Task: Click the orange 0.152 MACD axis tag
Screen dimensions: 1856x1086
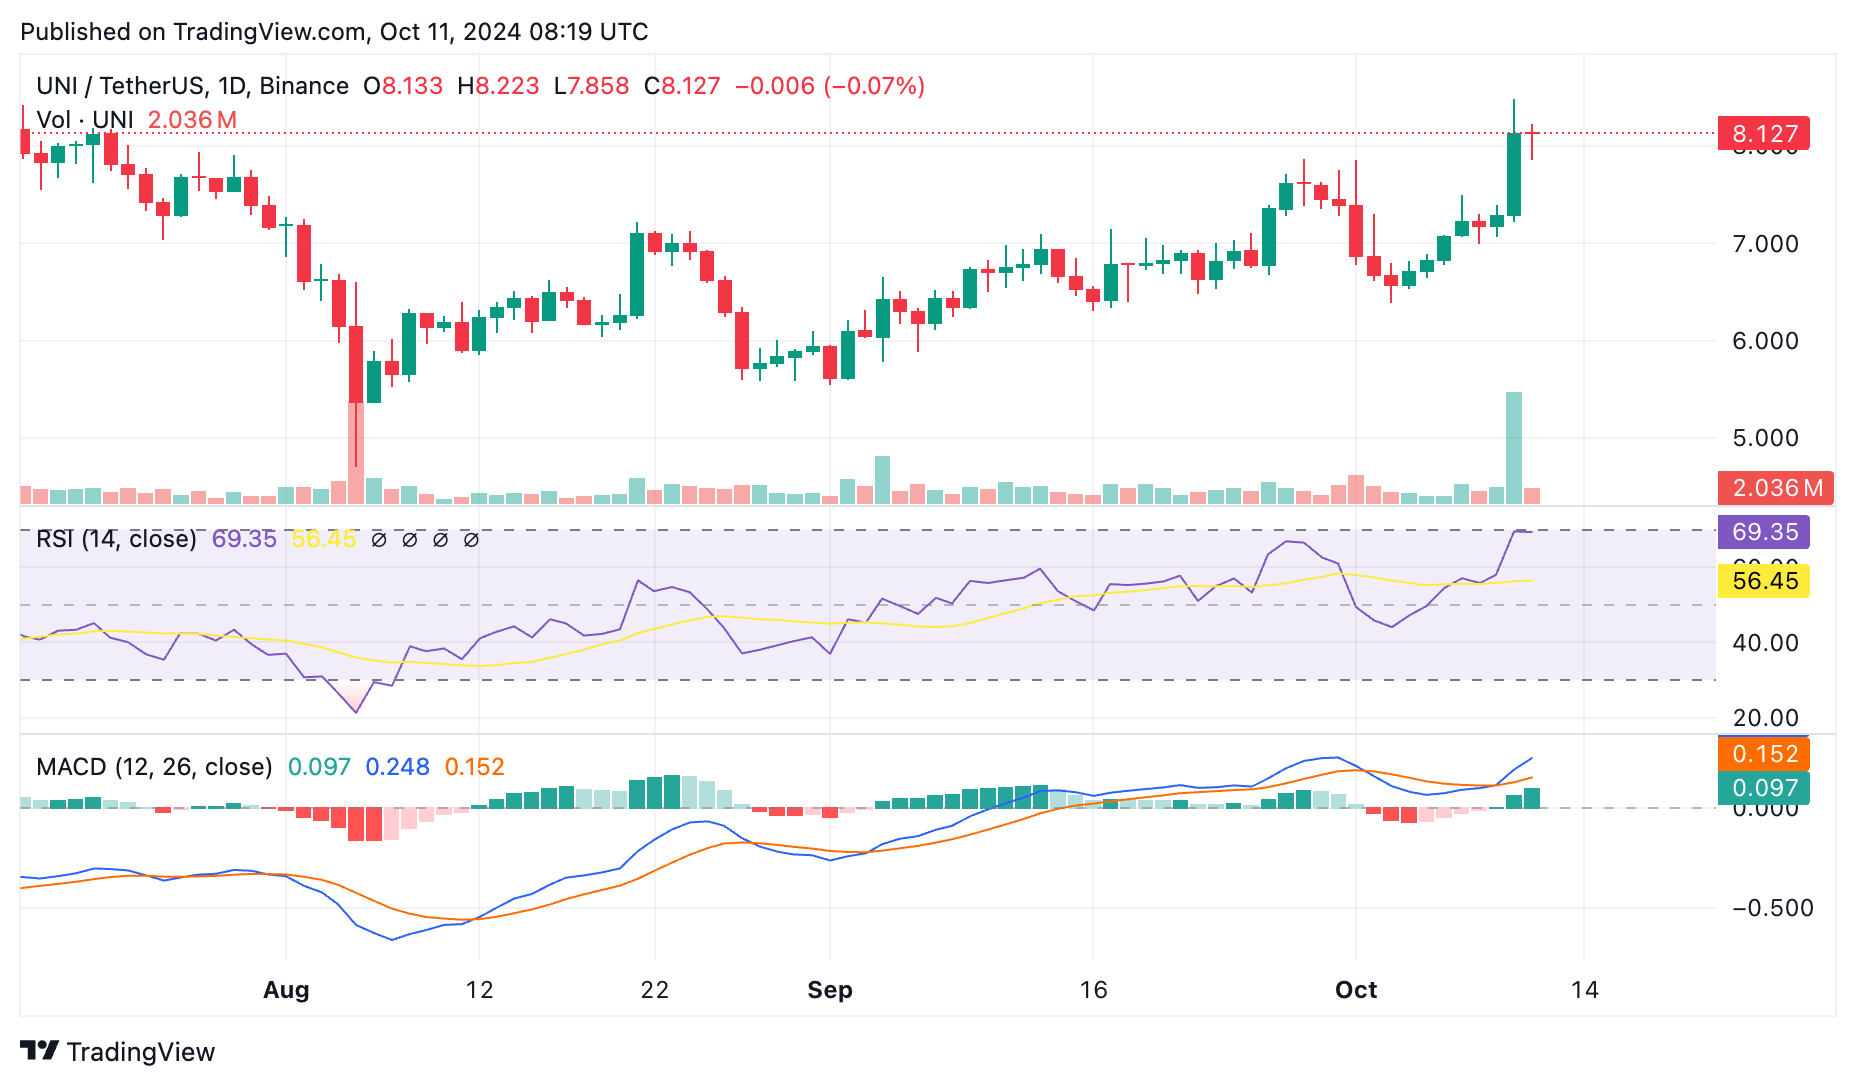Action: click(x=1764, y=754)
